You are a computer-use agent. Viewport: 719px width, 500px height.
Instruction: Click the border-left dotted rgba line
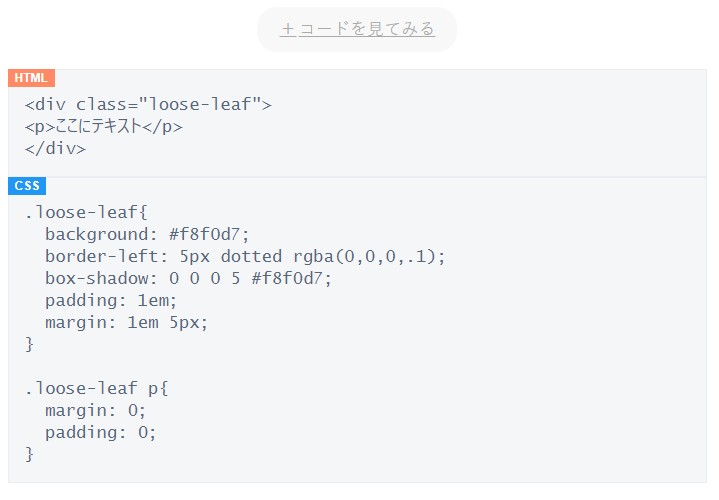(245, 256)
